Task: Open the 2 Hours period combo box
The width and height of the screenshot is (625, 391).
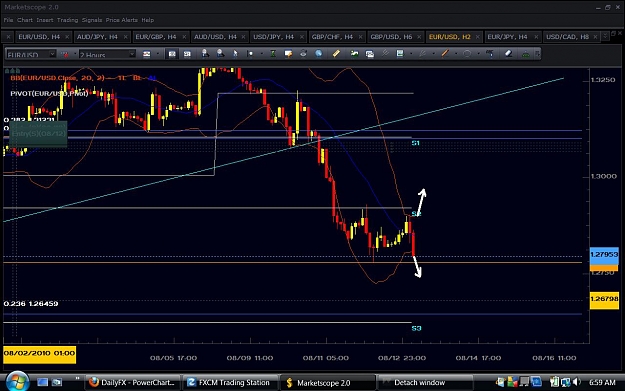Action: coord(107,54)
